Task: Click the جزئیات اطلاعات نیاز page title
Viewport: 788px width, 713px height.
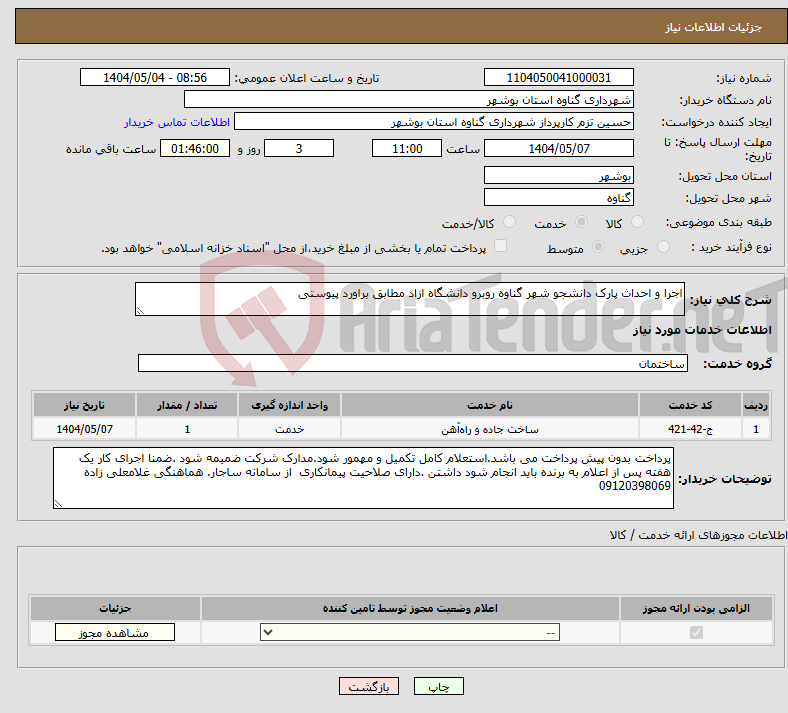Action: click(714, 27)
